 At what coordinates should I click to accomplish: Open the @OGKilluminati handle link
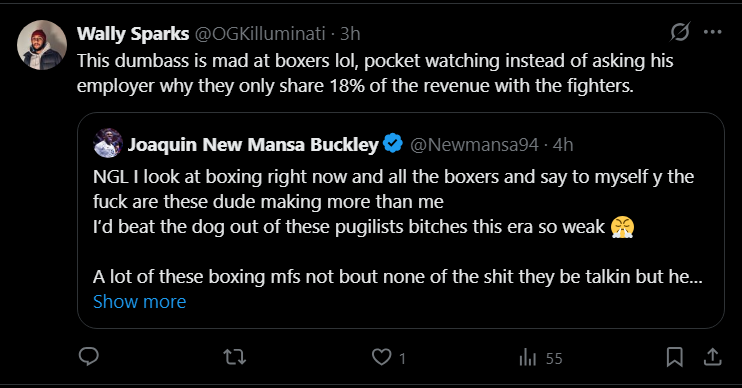tap(260, 34)
